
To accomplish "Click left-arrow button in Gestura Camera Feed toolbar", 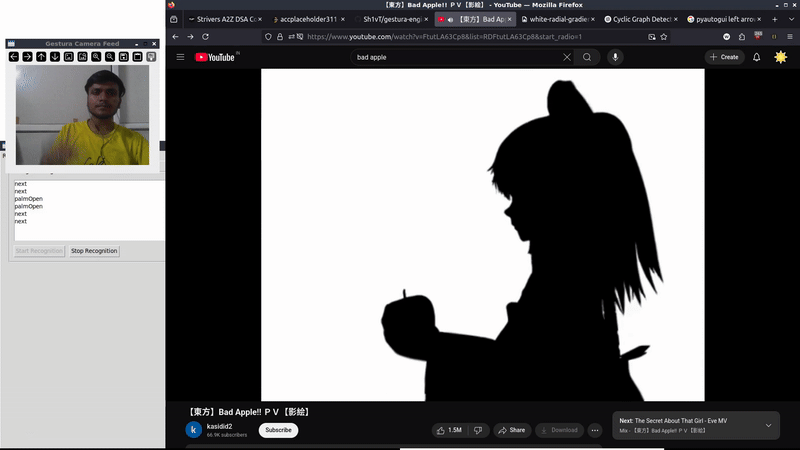I will (14, 57).
